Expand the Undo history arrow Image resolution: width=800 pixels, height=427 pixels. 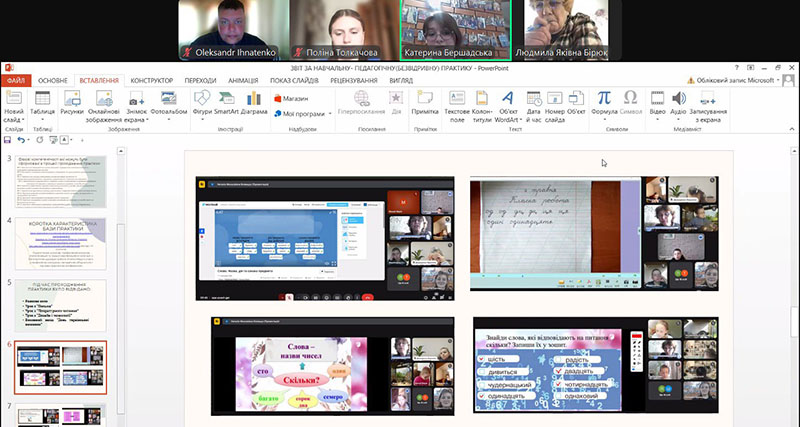(x=29, y=140)
